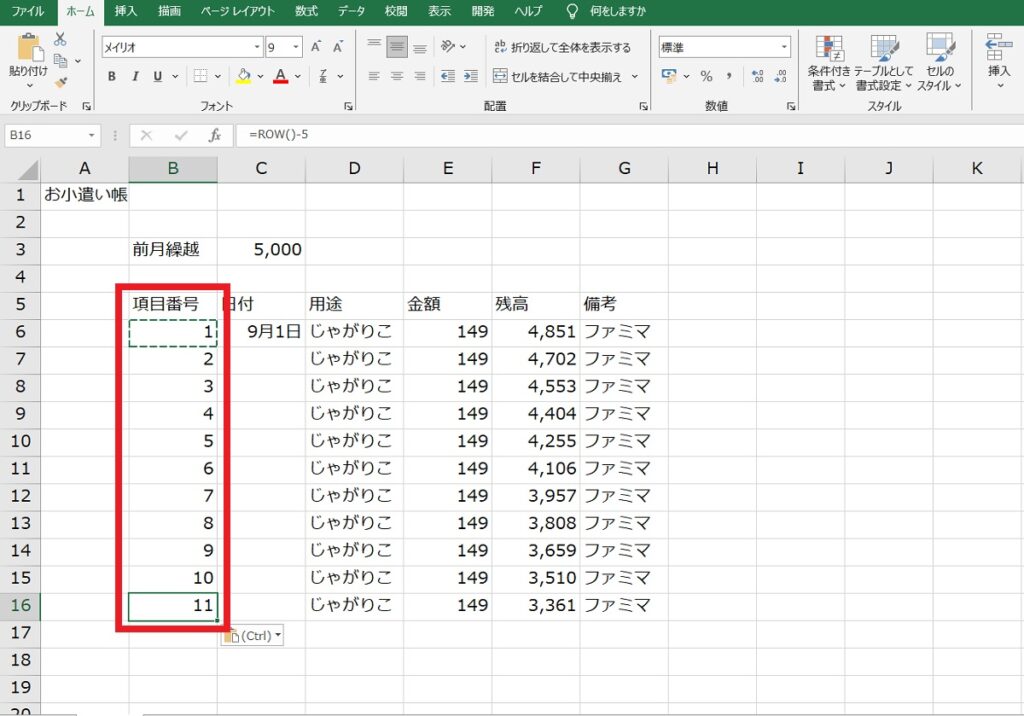Click the select all corner triangle
This screenshot has width=1024, height=716.
pyautogui.click(x=28, y=170)
